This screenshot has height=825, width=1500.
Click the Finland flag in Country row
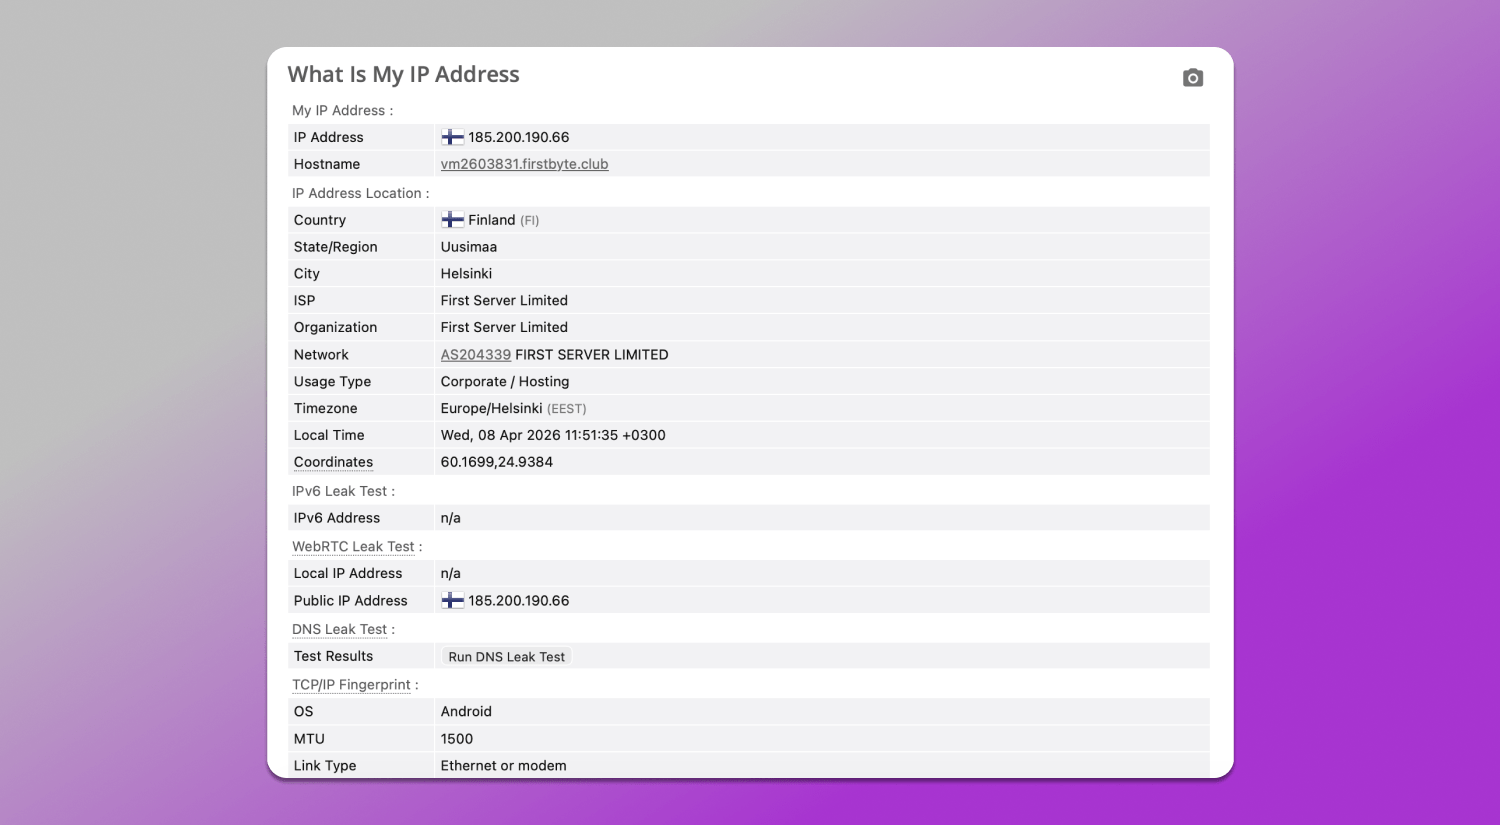click(x=453, y=220)
